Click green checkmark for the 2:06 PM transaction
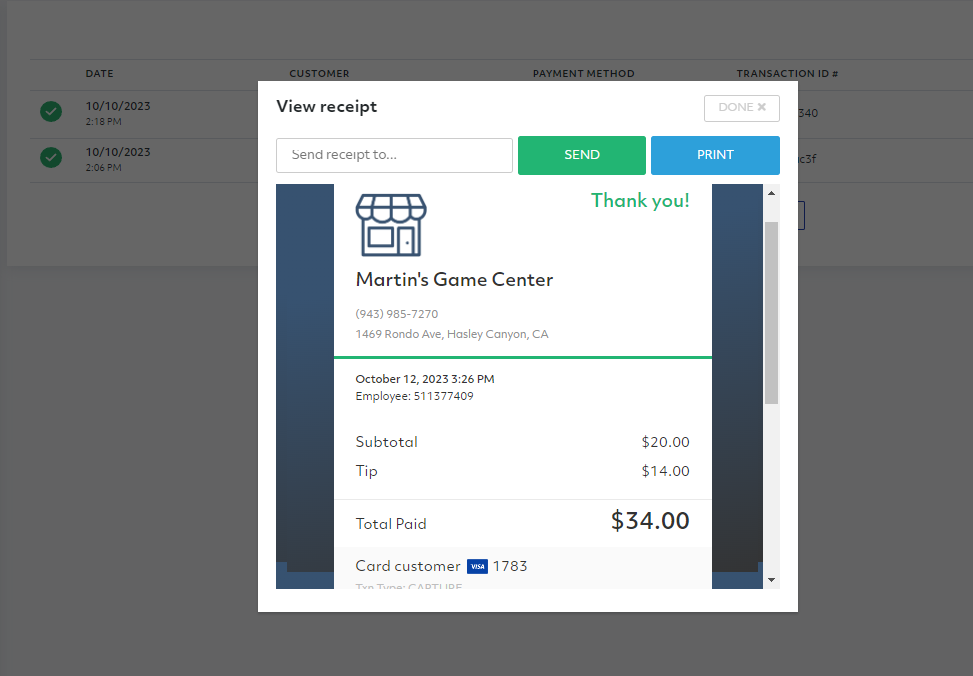The width and height of the screenshot is (973, 676). coord(51,158)
